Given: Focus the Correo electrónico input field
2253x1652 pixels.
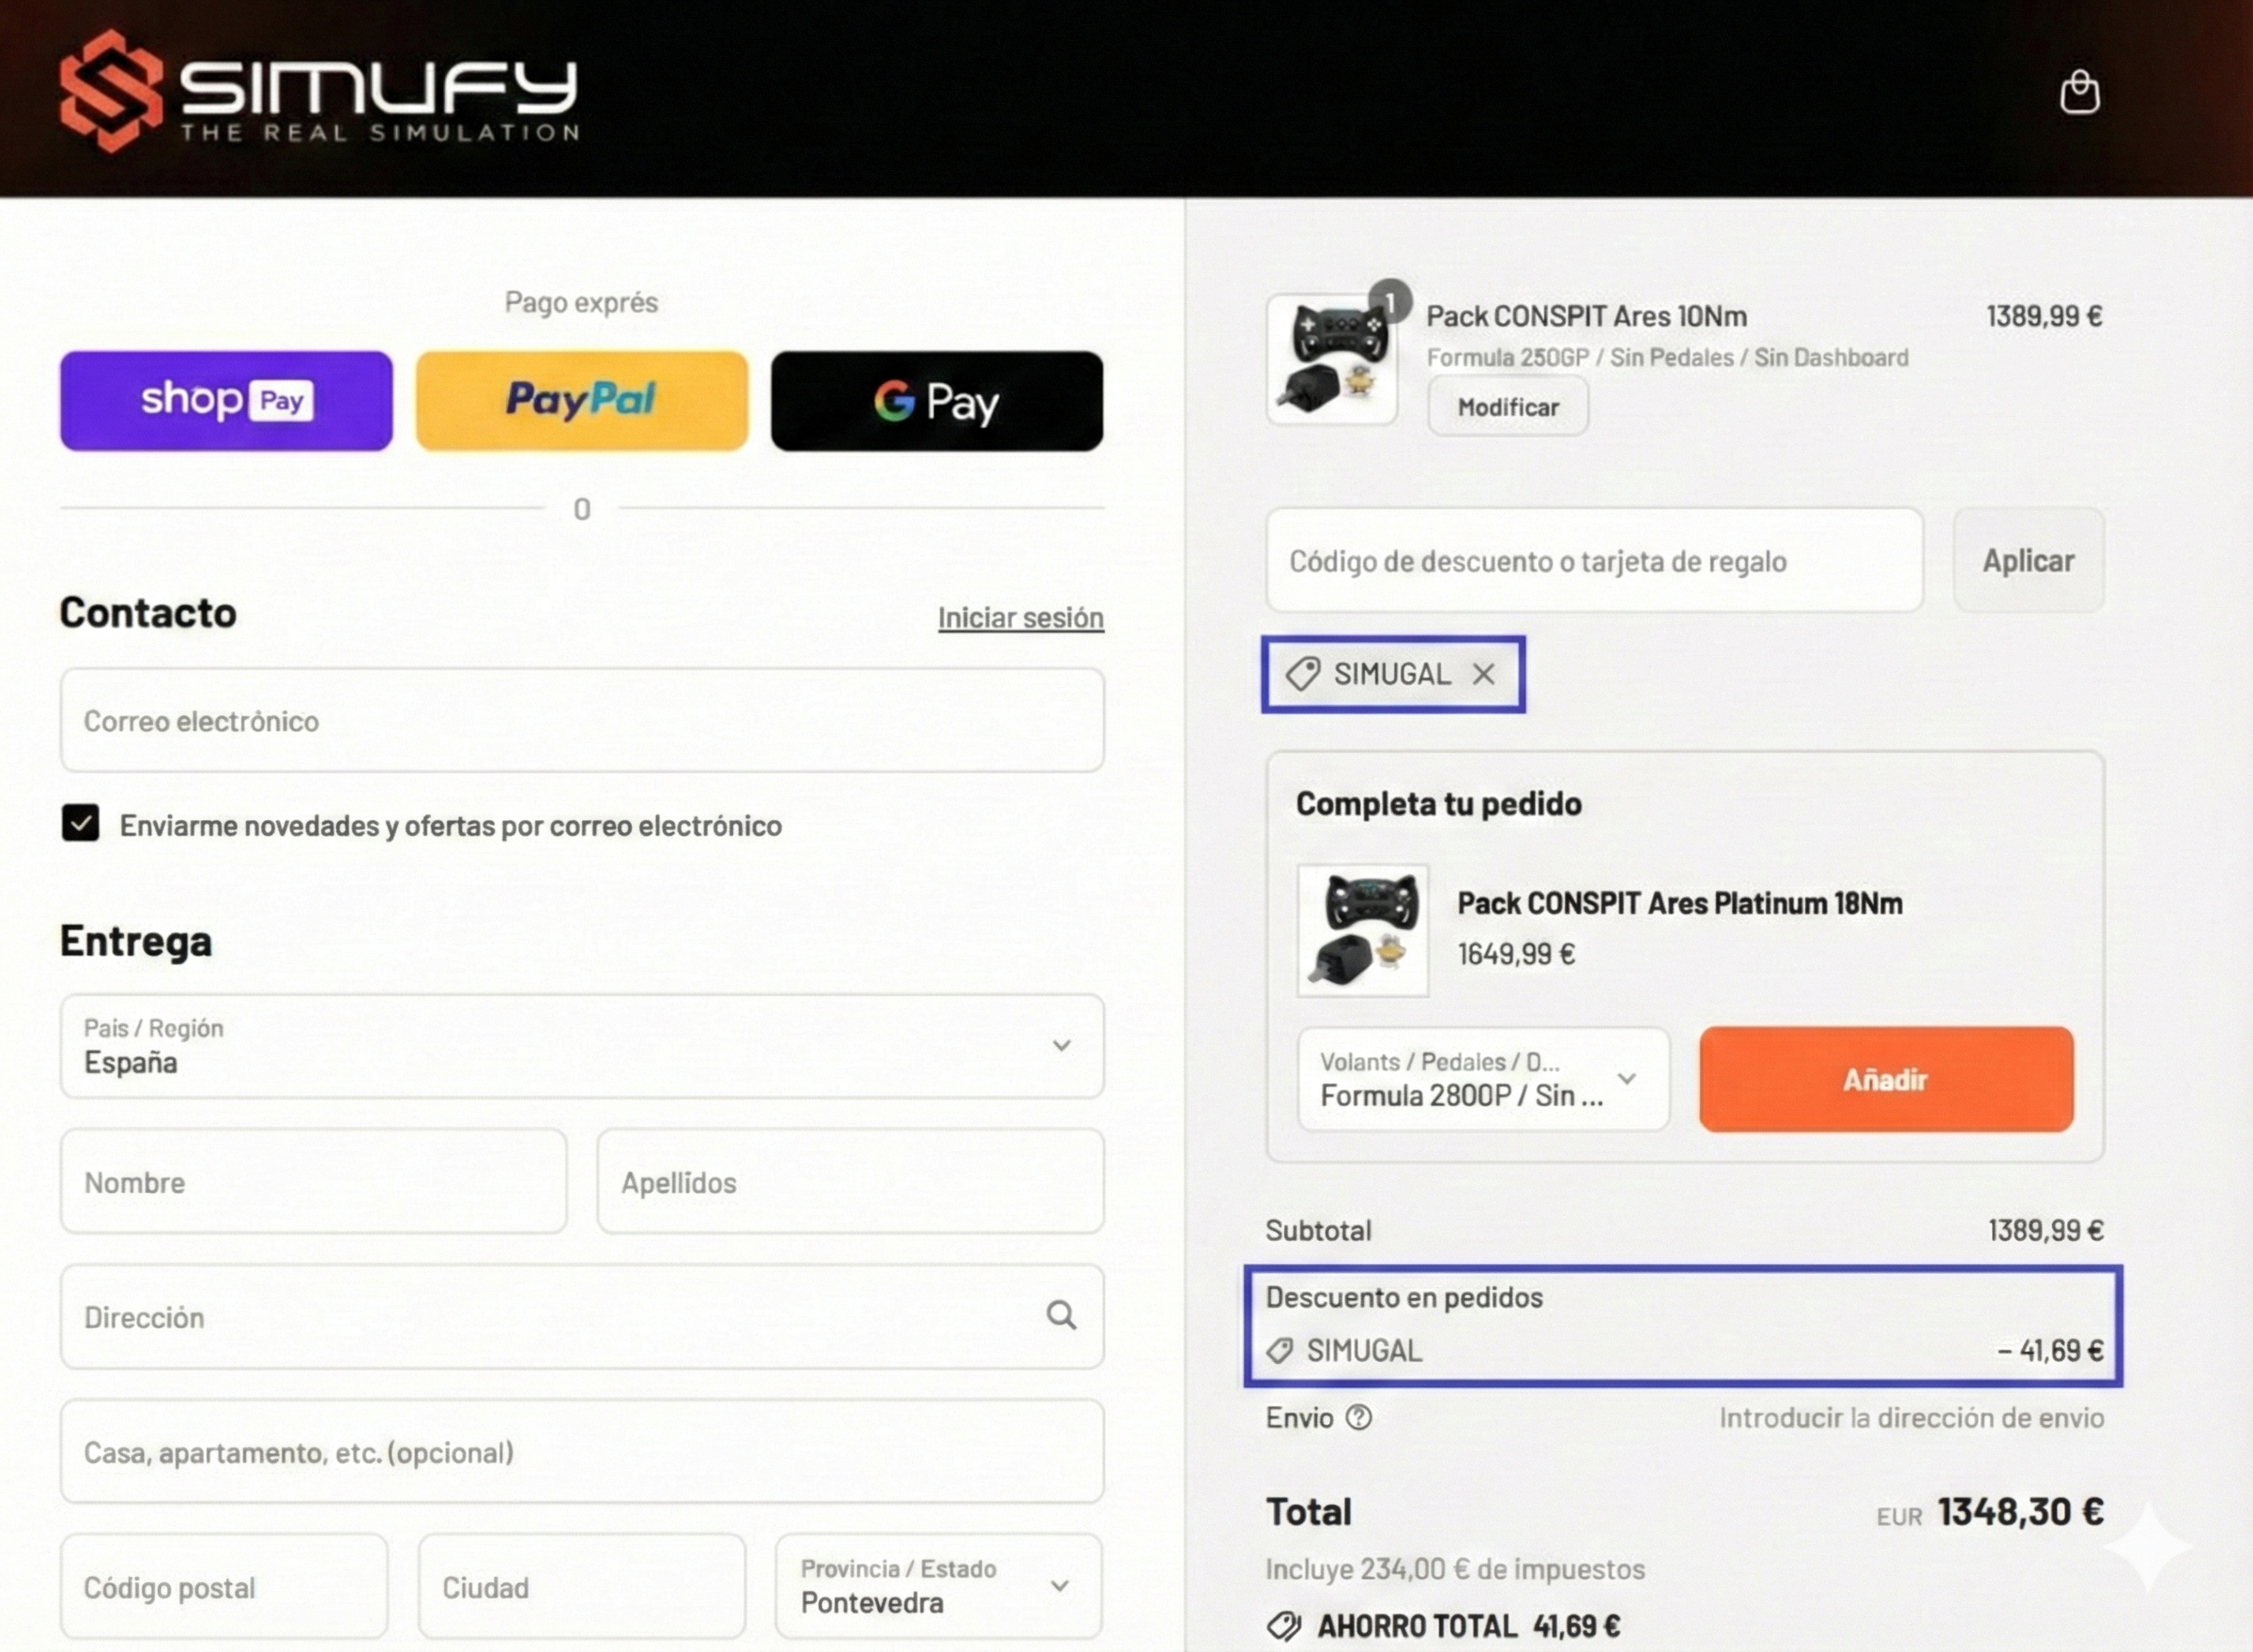Looking at the screenshot, I should pos(582,720).
